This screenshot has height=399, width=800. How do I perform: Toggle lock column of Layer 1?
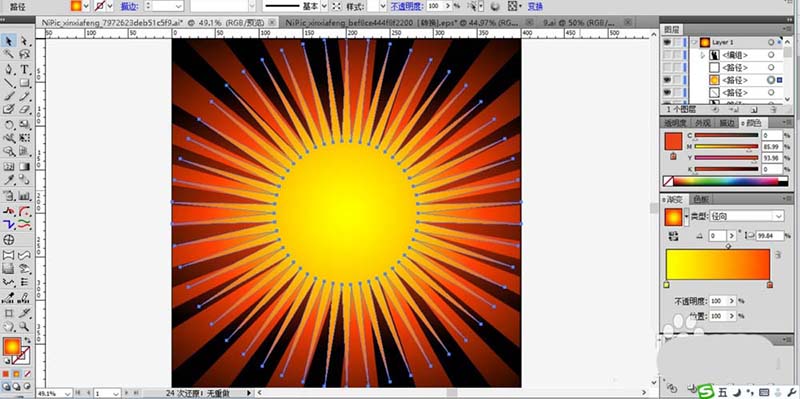(677, 42)
